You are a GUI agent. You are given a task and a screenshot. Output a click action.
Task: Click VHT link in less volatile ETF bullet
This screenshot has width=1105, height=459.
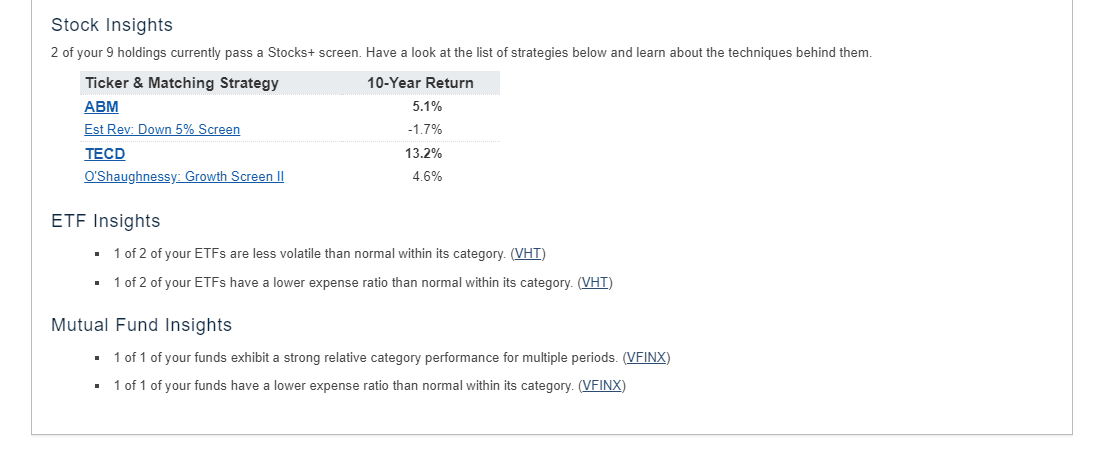(528, 253)
